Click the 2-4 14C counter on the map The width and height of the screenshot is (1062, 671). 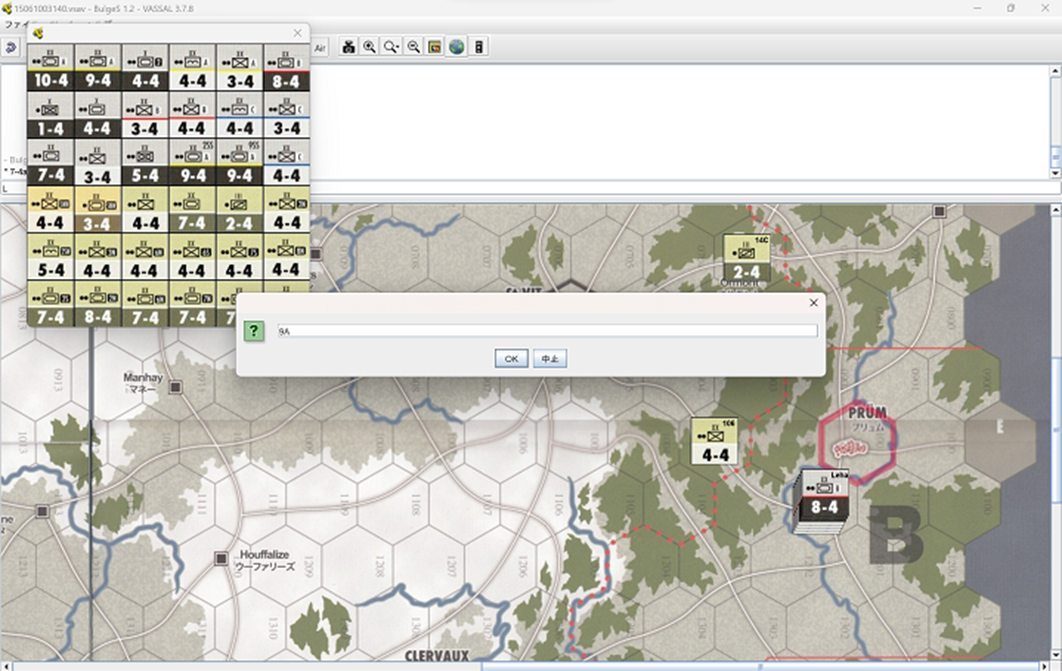click(x=746, y=258)
